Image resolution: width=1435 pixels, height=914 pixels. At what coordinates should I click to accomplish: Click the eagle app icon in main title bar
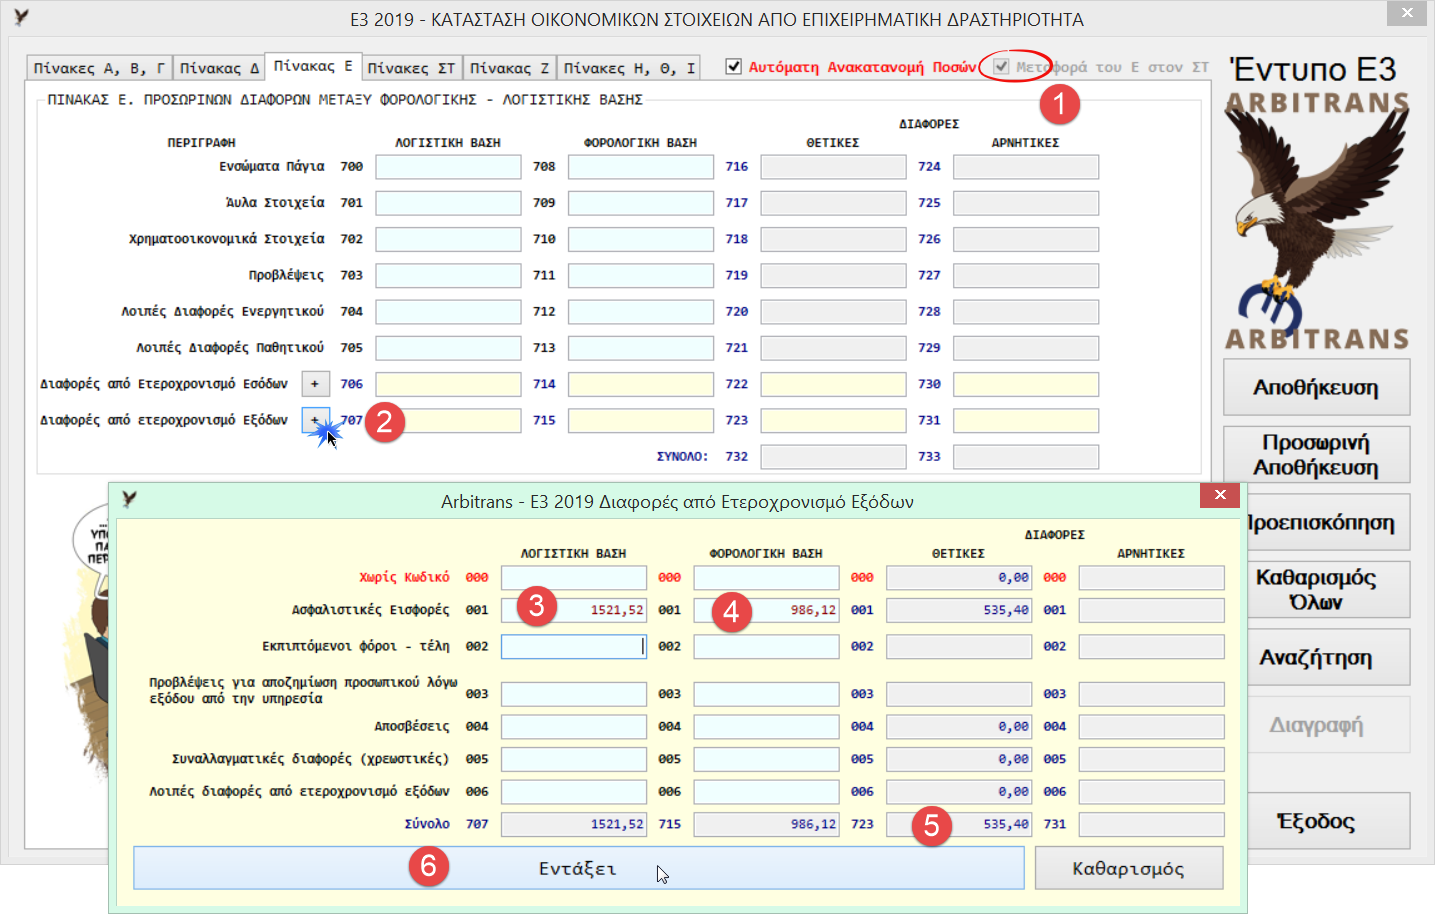[x=21, y=17]
